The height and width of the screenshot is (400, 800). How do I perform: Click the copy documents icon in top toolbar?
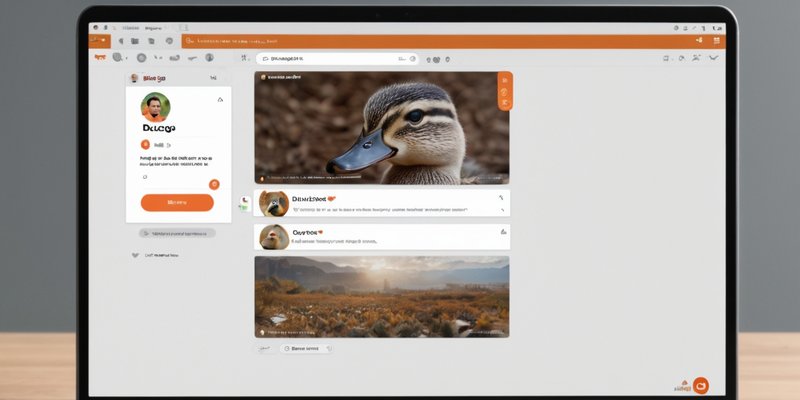pos(151,41)
